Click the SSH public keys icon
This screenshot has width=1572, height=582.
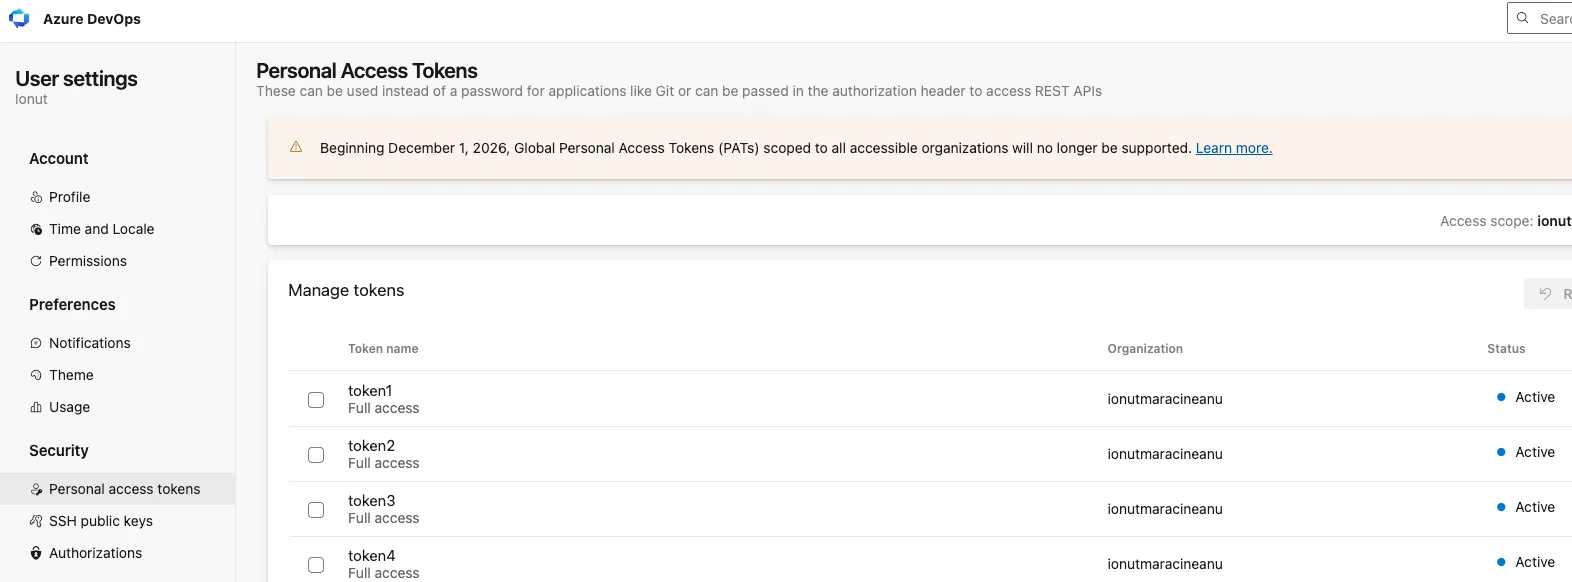36,521
